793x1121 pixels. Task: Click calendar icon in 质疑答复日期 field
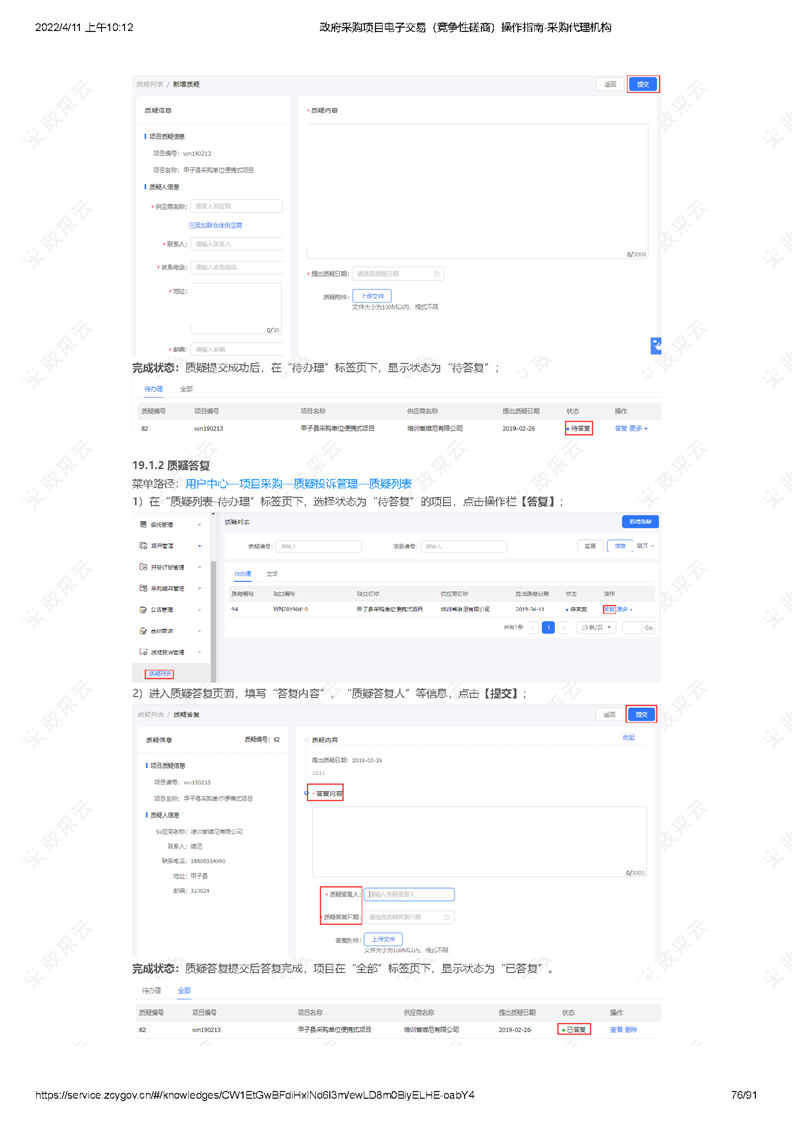point(447,917)
